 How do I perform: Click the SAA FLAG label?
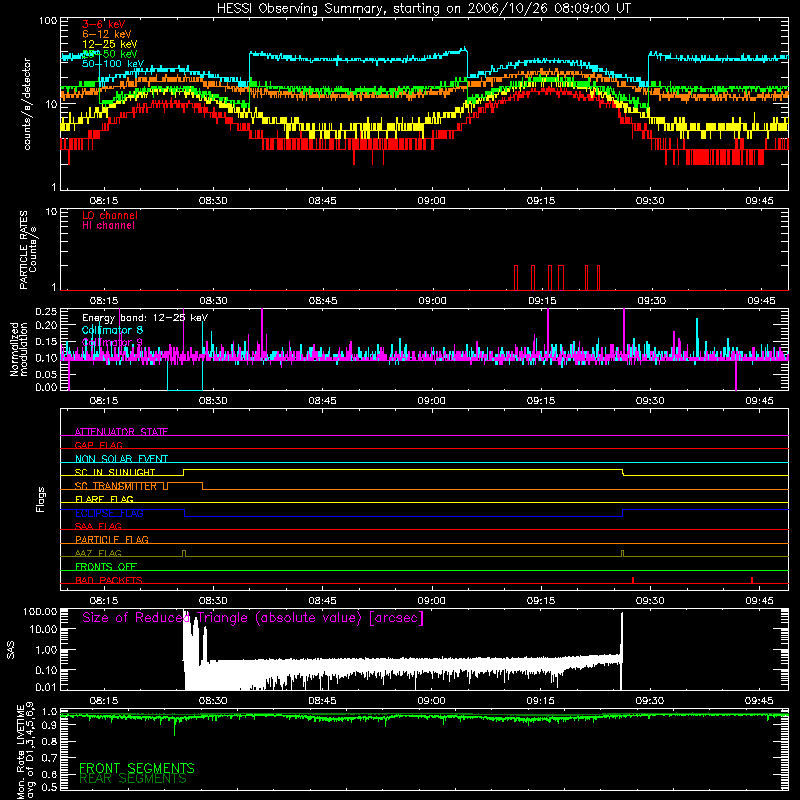coord(98,526)
